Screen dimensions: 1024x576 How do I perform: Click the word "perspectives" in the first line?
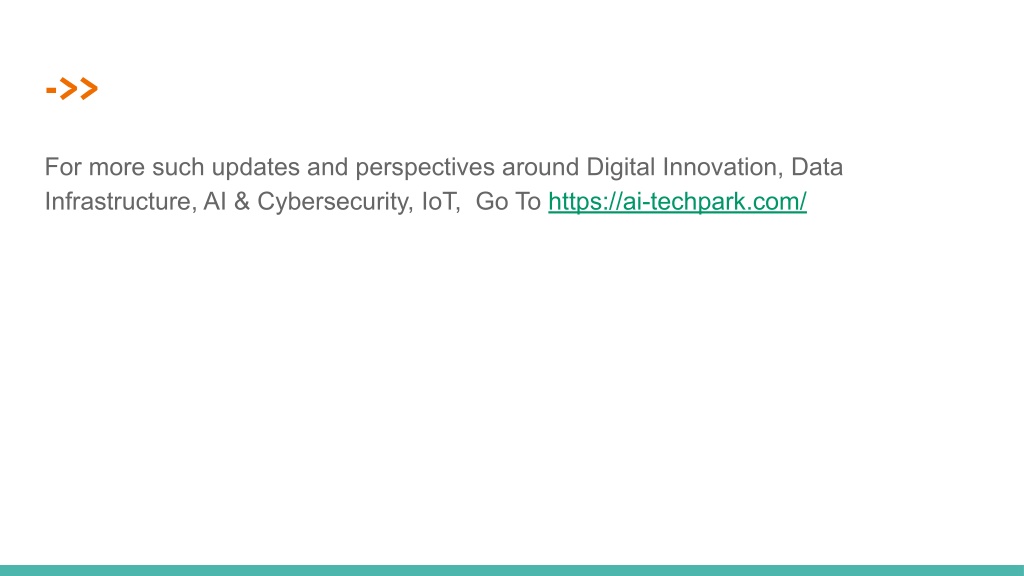click(424, 168)
